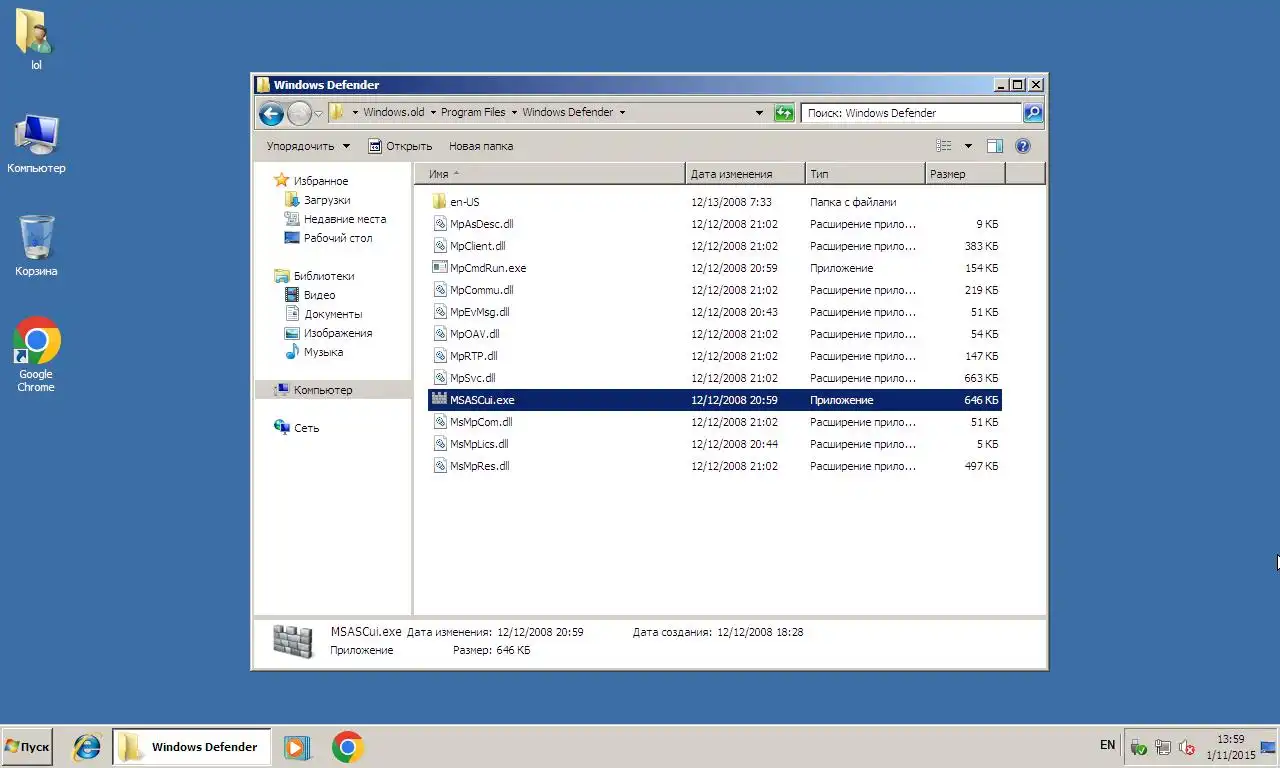
Task: Select the MsMpCom.dll file icon
Action: (439, 422)
